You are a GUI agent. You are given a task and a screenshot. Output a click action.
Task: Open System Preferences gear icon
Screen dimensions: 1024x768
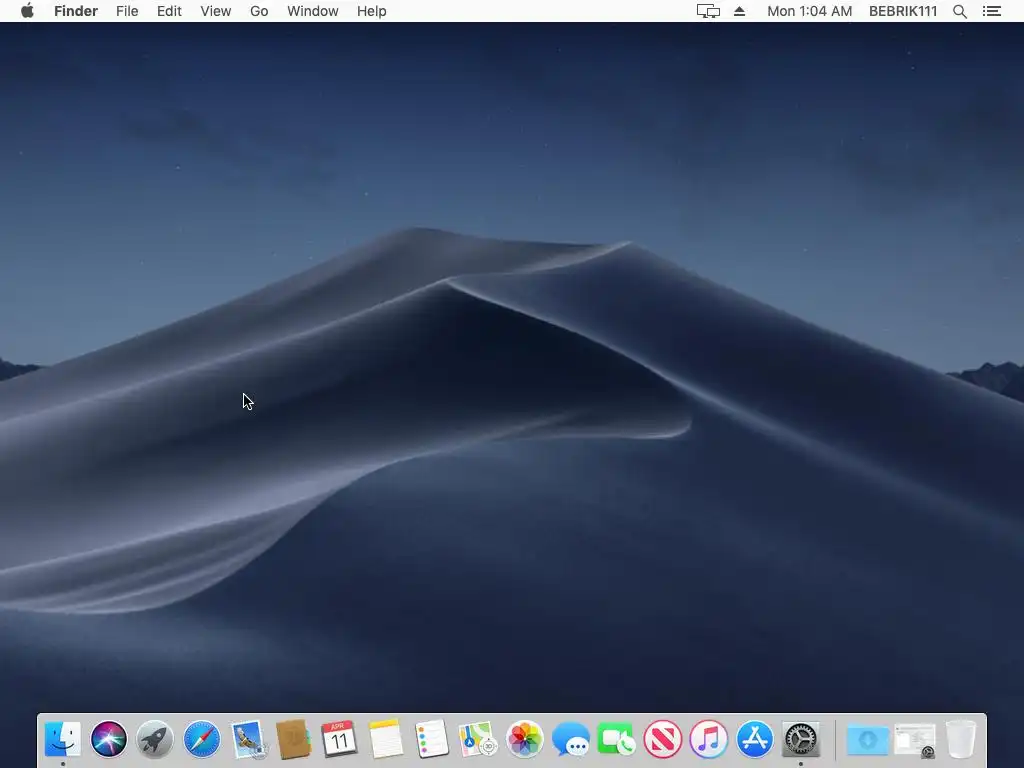point(801,739)
